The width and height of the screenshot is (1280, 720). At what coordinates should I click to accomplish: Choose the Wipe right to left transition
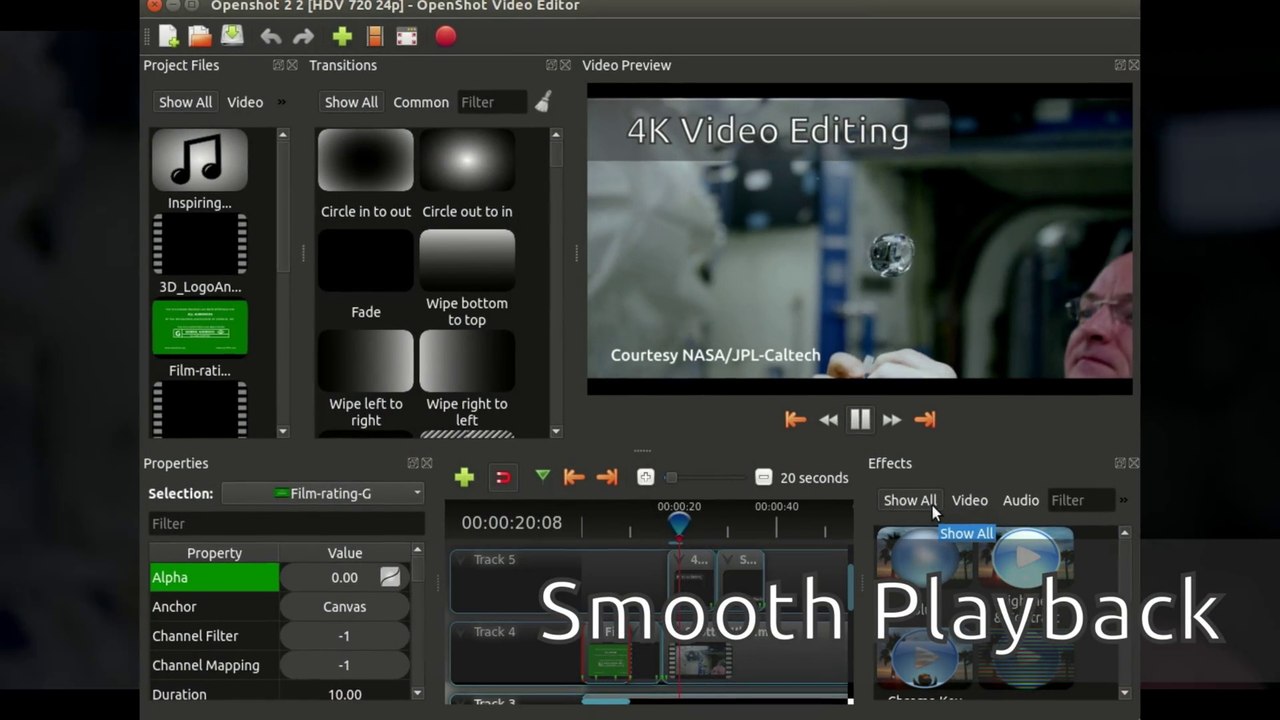click(467, 361)
